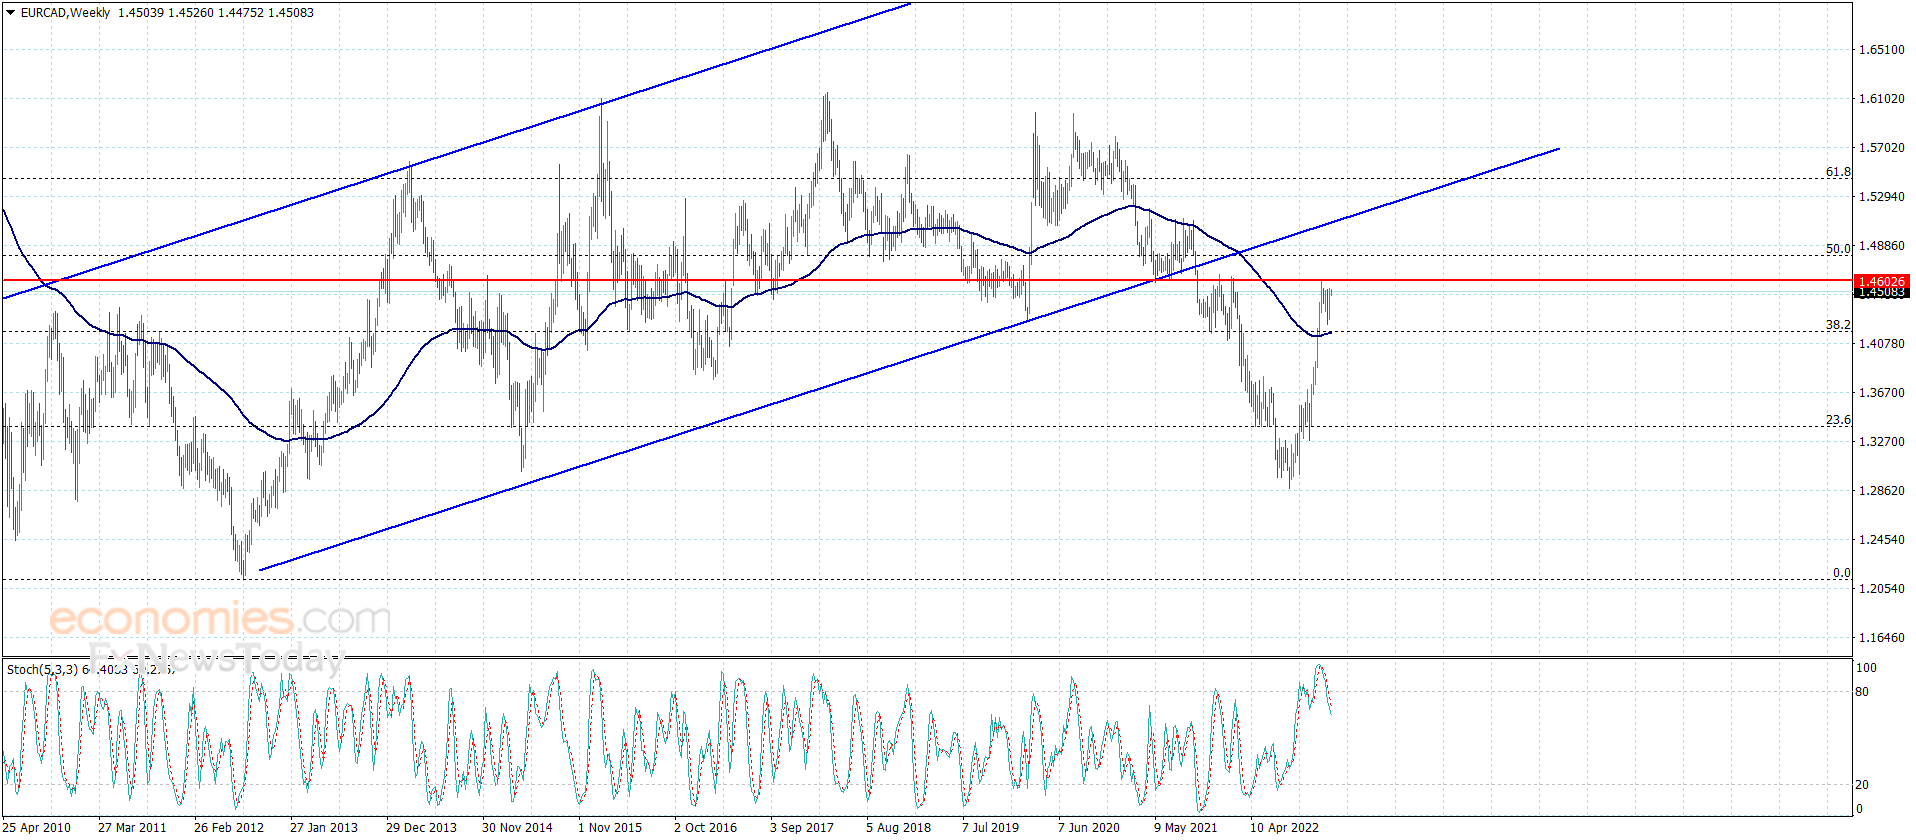Click the 27 Mar 2011 date label
Viewport: 1916px width, 840px height.
[x=133, y=828]
